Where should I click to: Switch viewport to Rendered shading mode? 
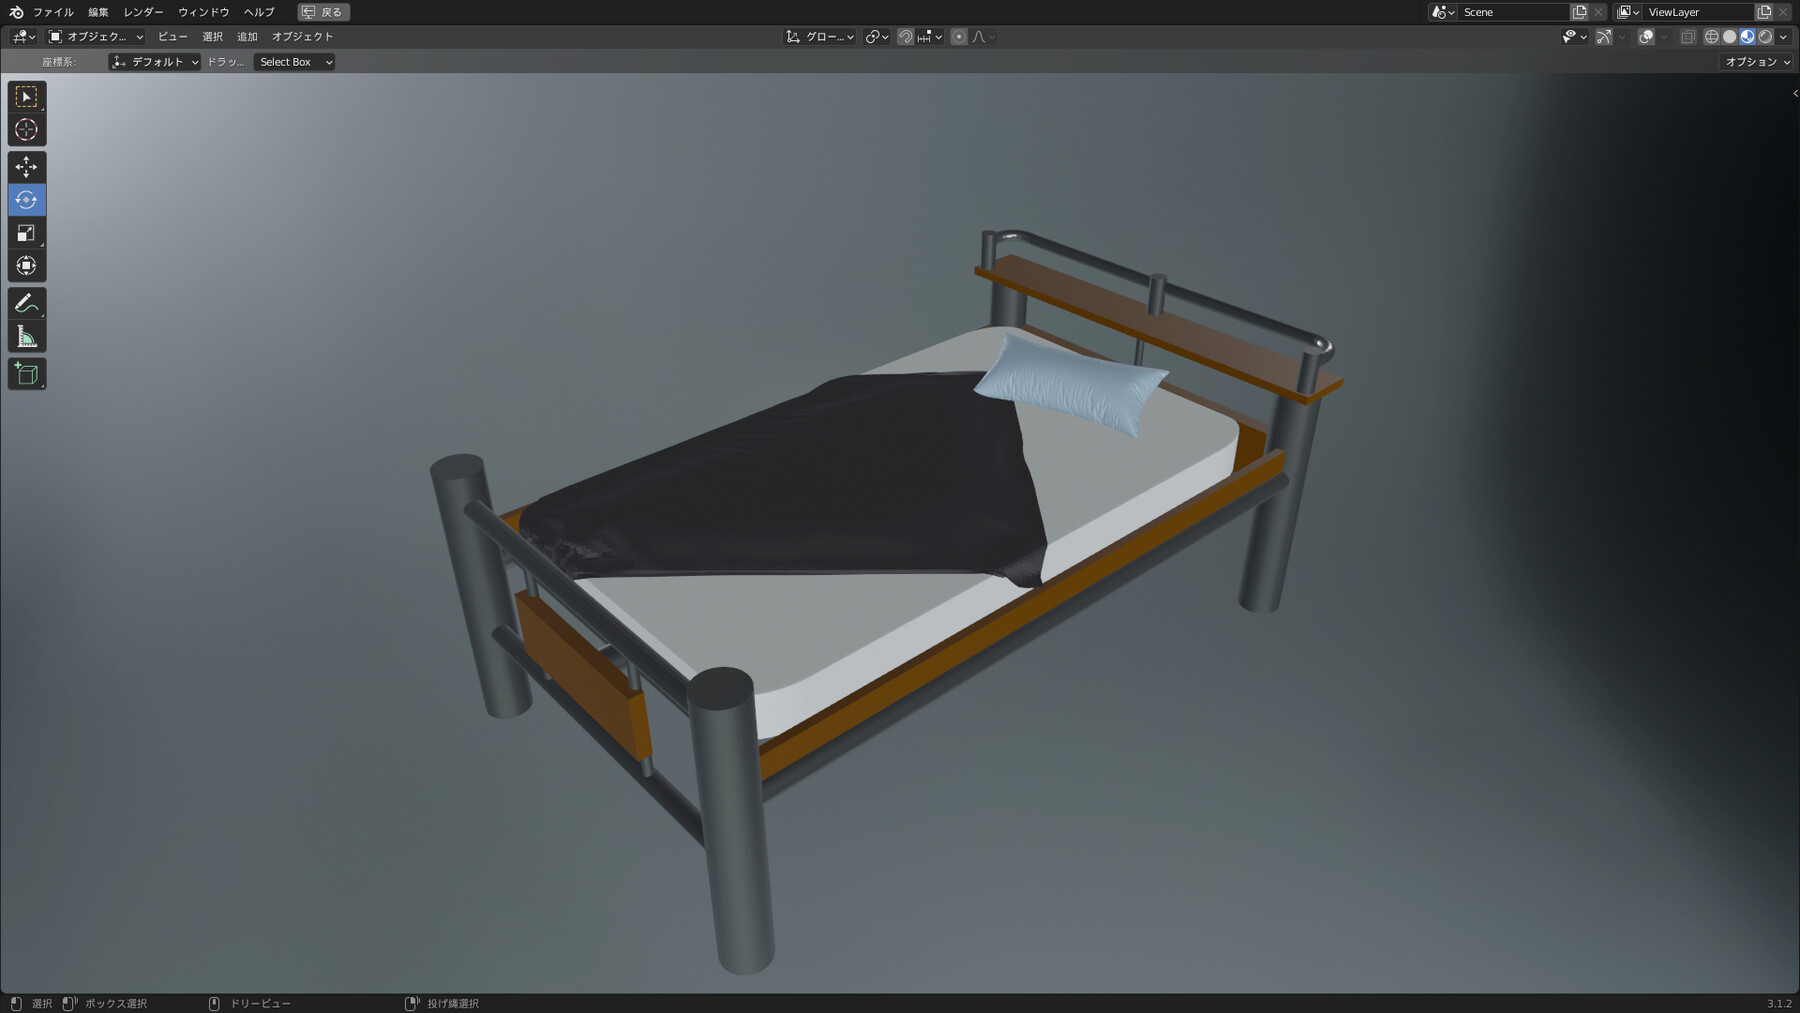click(1763, 36)
